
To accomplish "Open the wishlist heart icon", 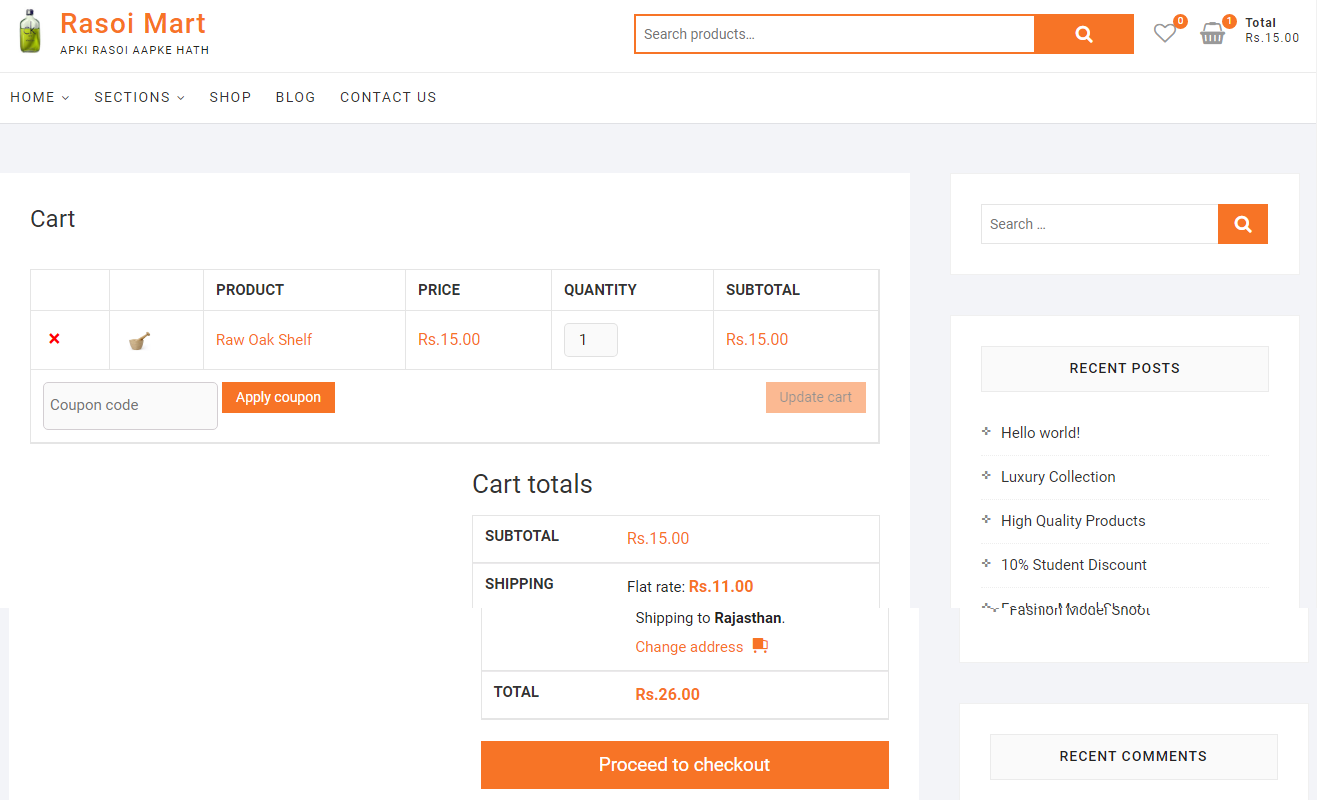I will tap(1165, 34).
